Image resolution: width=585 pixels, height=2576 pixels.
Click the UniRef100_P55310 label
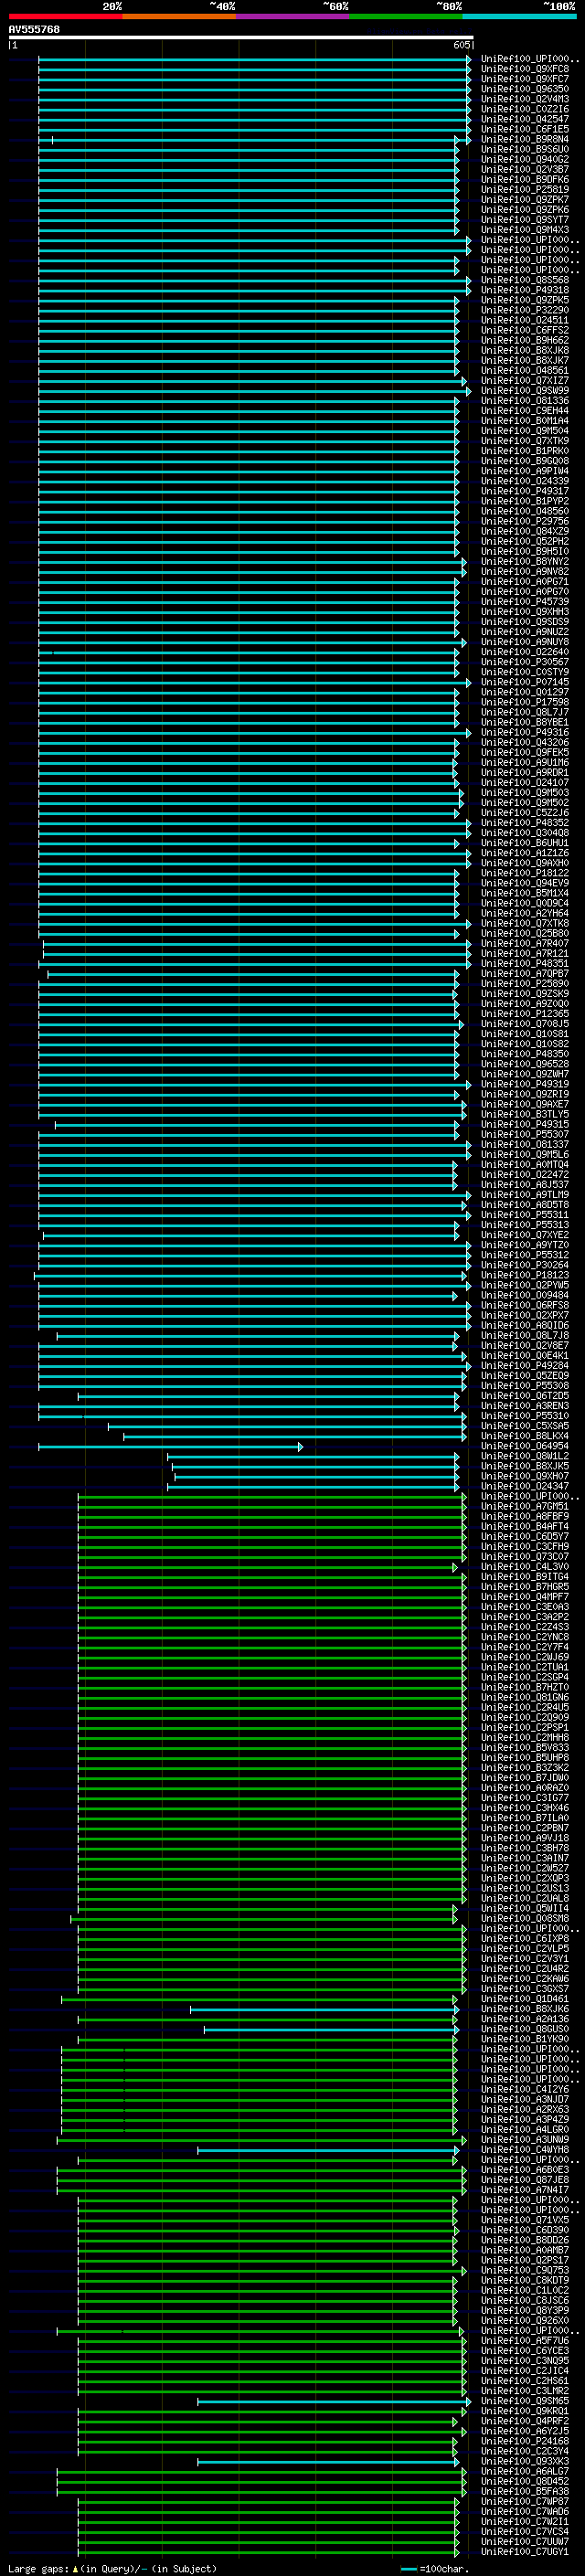click(x=525, y=1415)
